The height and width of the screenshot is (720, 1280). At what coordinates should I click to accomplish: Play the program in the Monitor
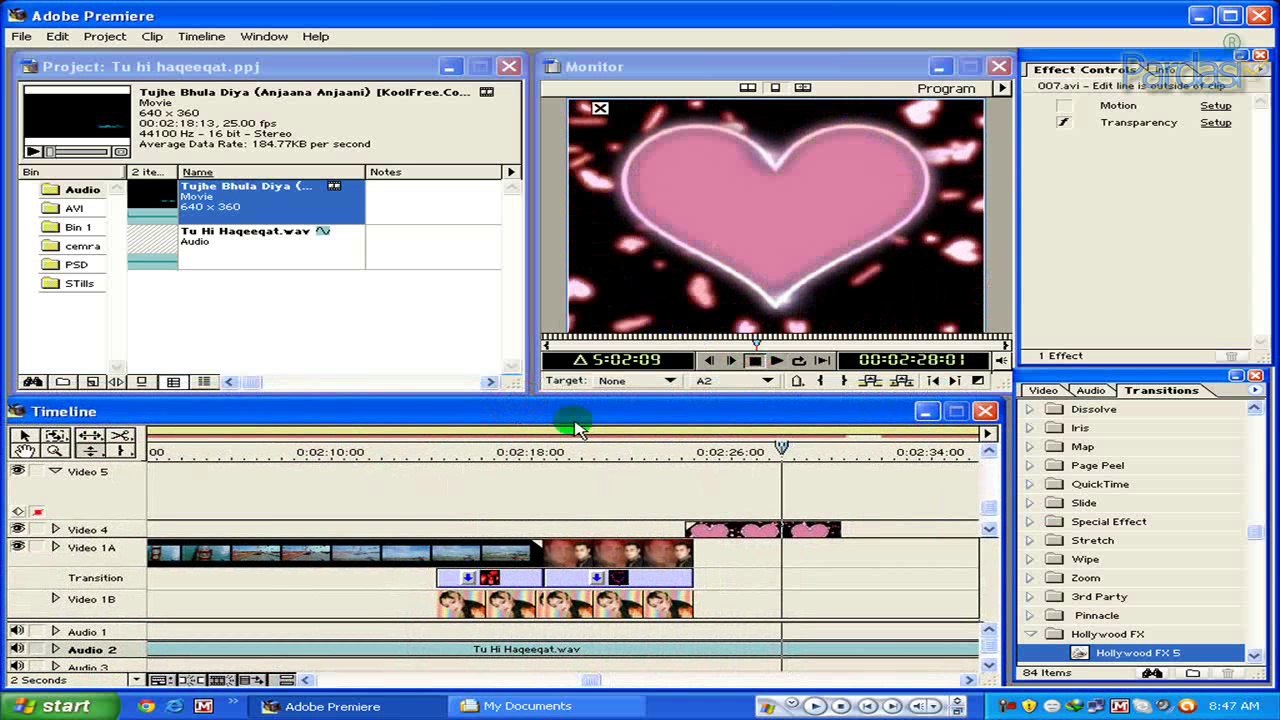[x=776, y=361]
